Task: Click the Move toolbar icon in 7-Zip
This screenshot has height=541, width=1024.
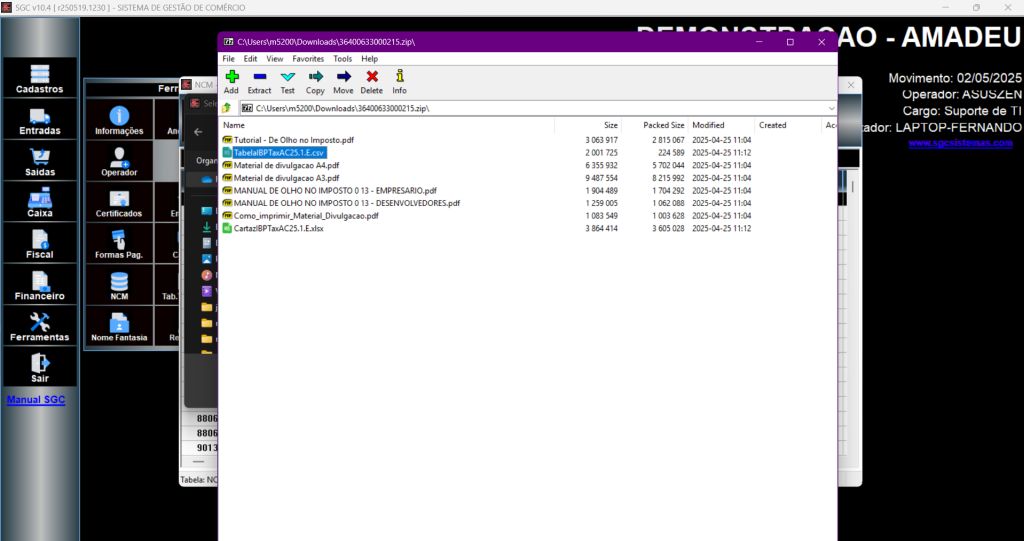Action: (344, 77)
